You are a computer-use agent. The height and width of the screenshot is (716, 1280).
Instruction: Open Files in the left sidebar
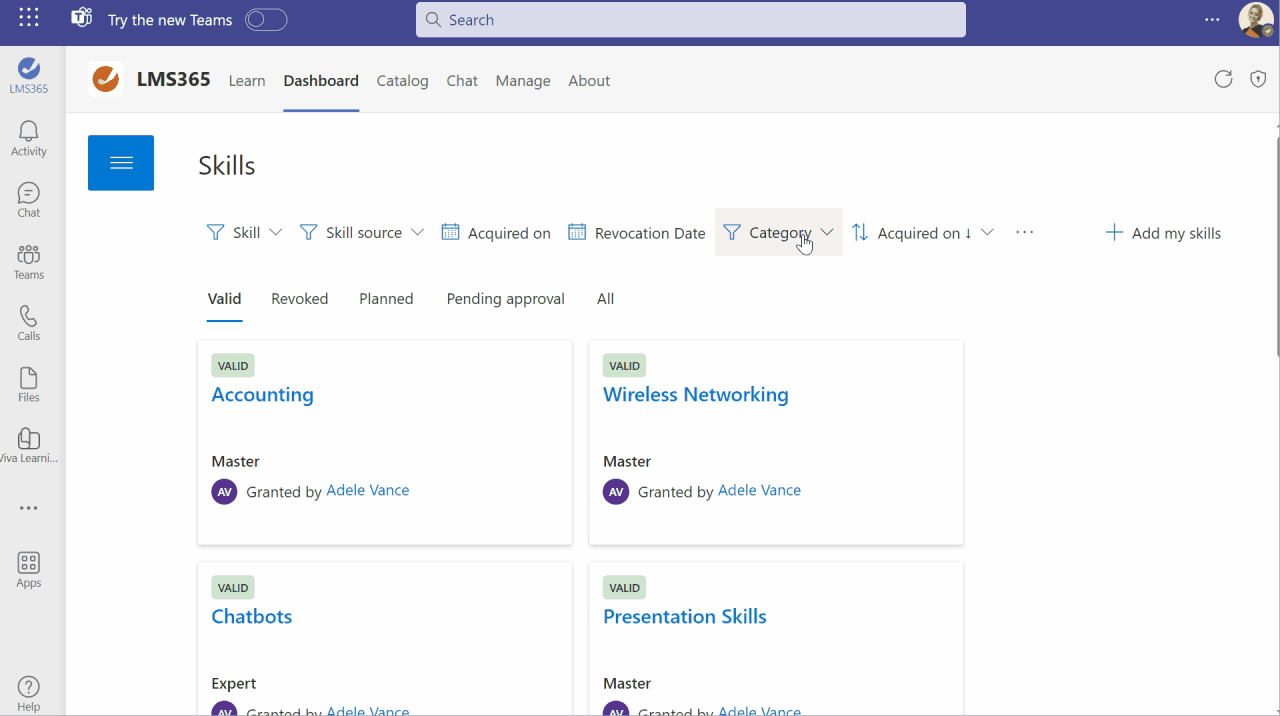pyautogui.click(x=29, y=385)
